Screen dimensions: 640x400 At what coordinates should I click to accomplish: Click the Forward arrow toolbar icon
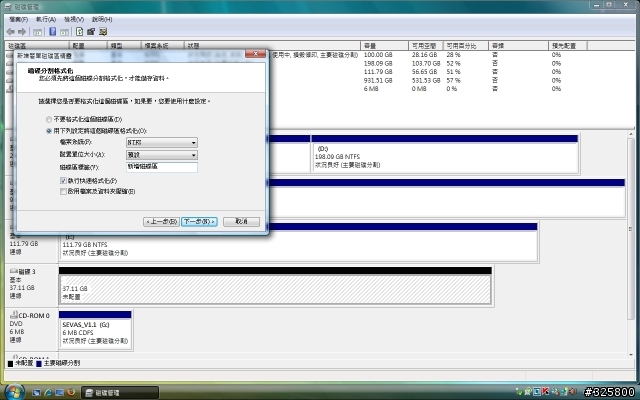point(22,31)
